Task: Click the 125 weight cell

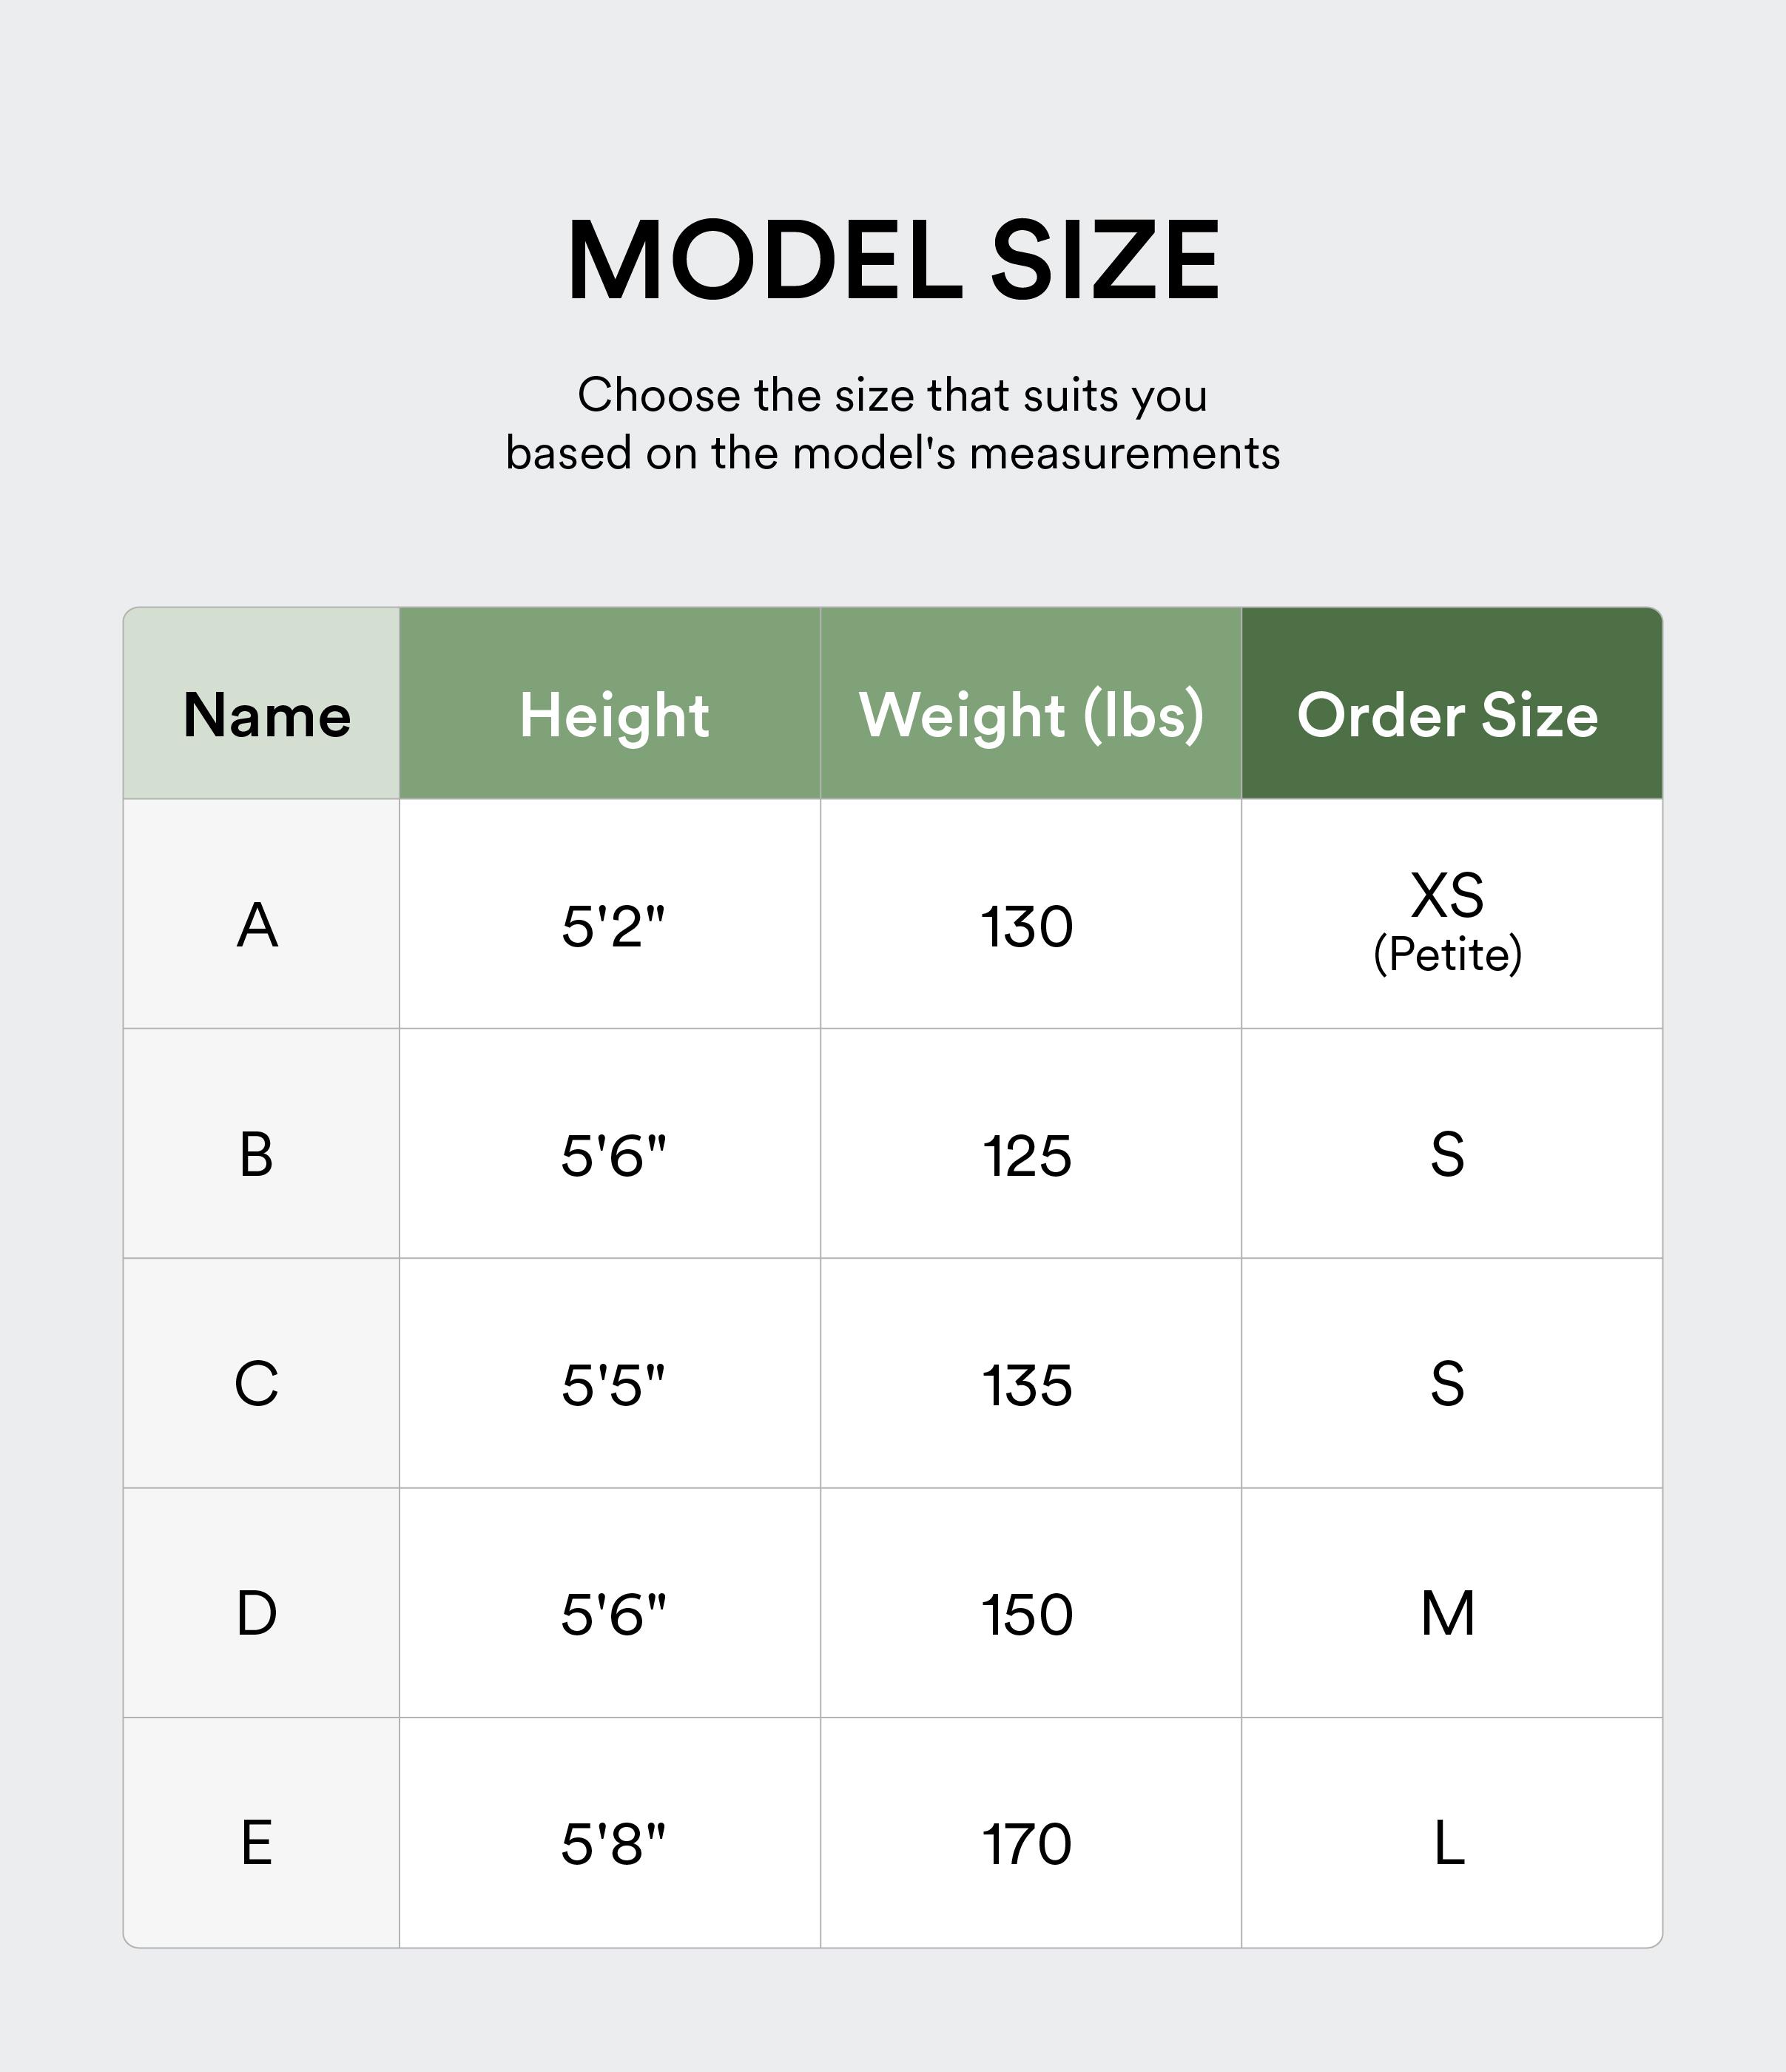Action: [1027, 1156]
